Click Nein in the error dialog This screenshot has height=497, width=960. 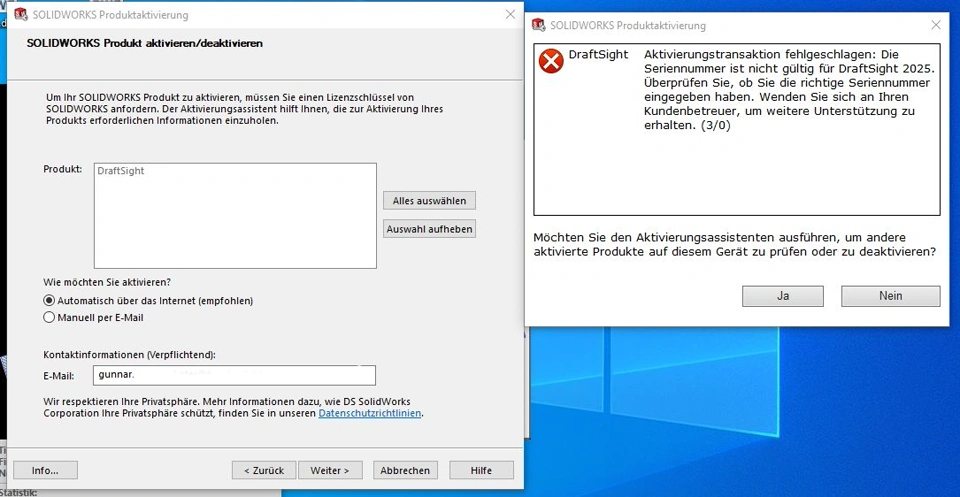tap(890, 296)
